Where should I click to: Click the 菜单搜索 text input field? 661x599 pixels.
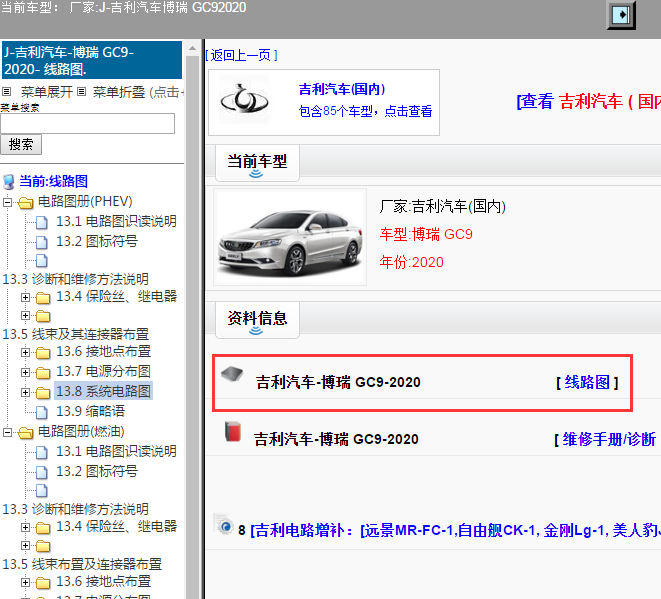click(x=87, y=123)
